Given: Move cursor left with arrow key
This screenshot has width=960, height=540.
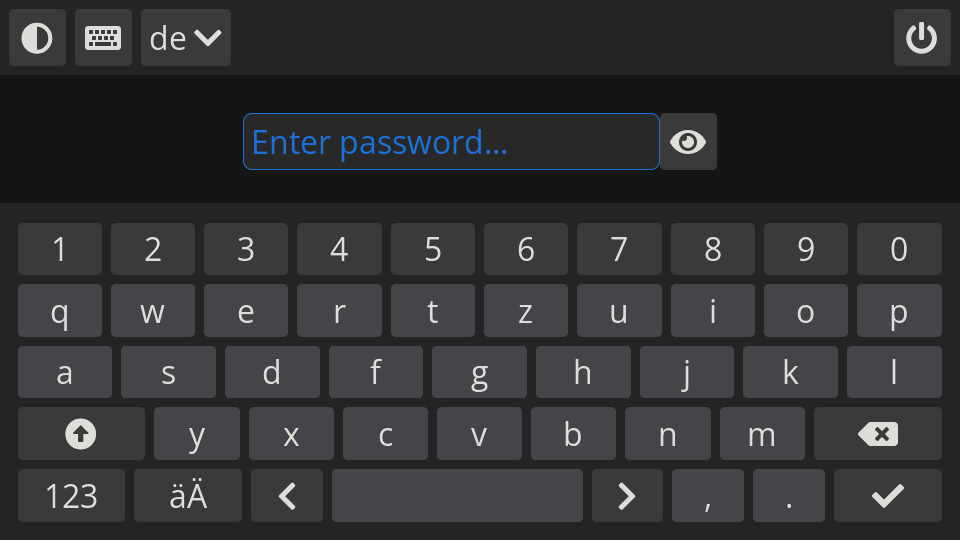Looking at the screenshot, I should 287,495.
